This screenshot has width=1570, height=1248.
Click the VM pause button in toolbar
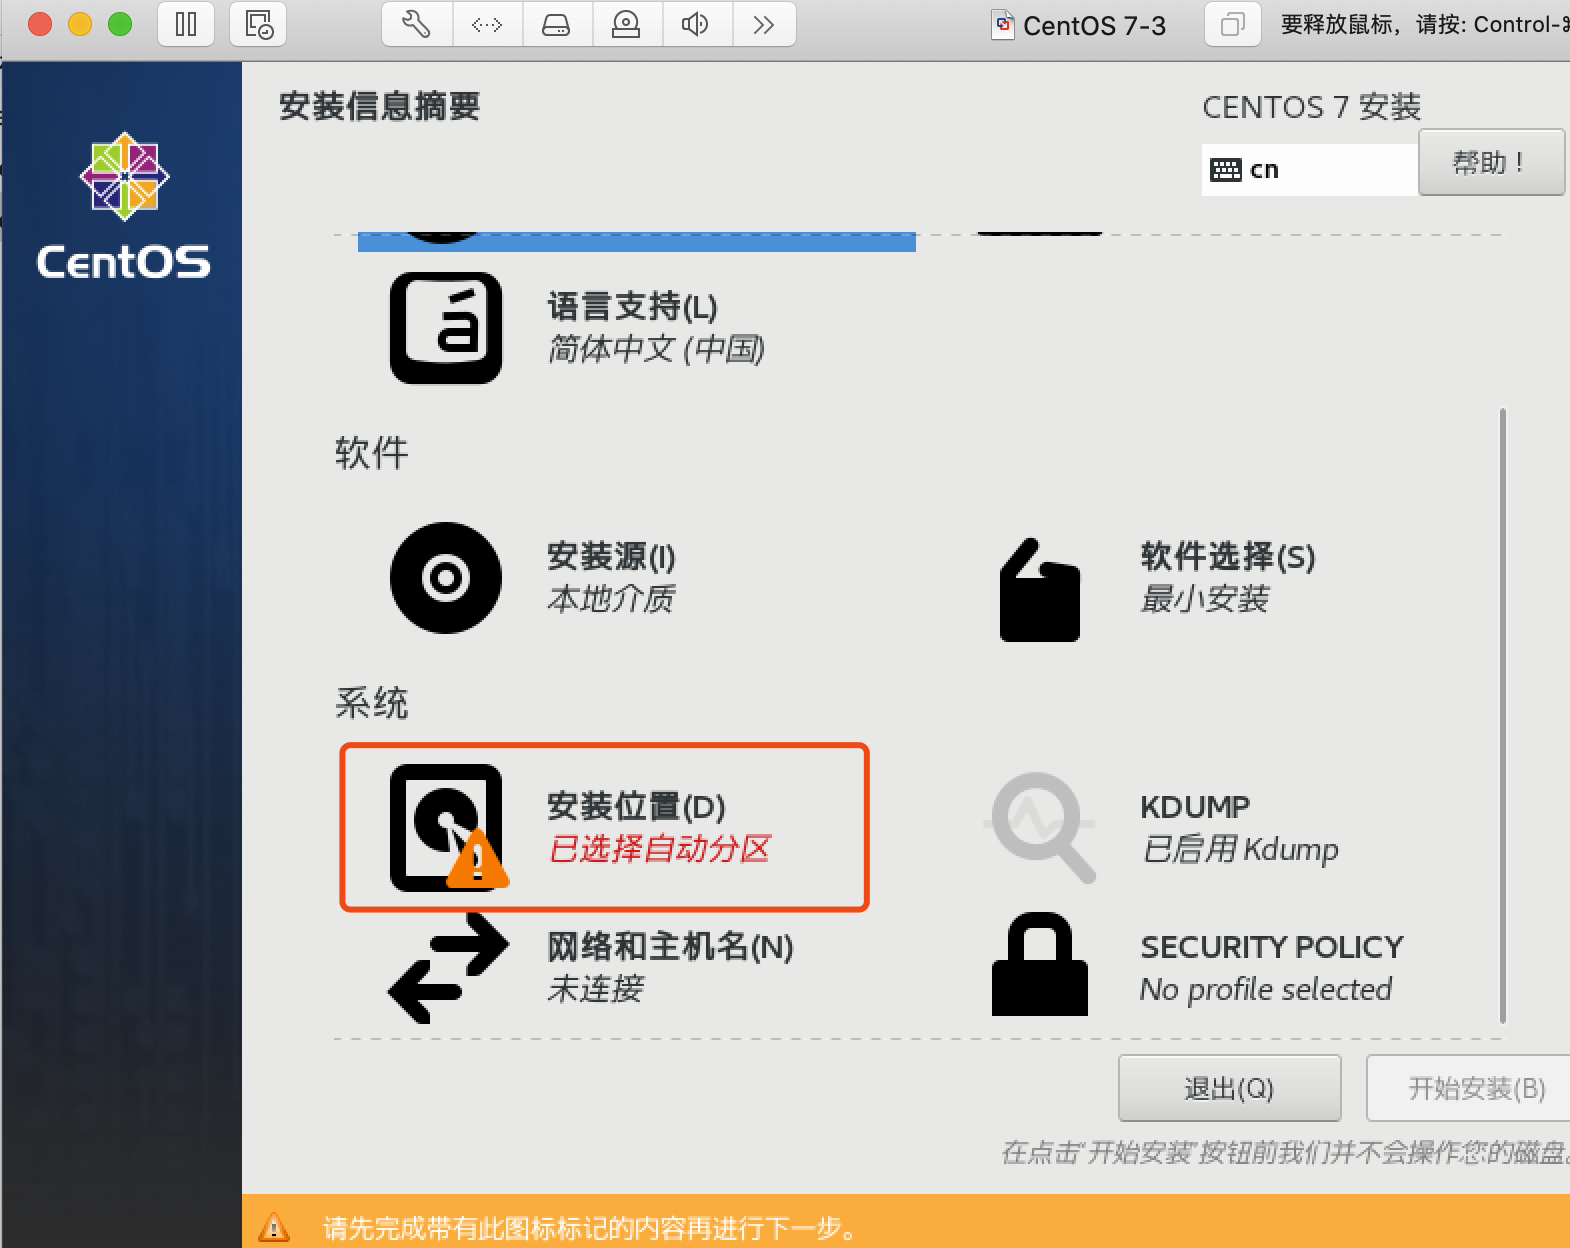click(x=186, y=24)
